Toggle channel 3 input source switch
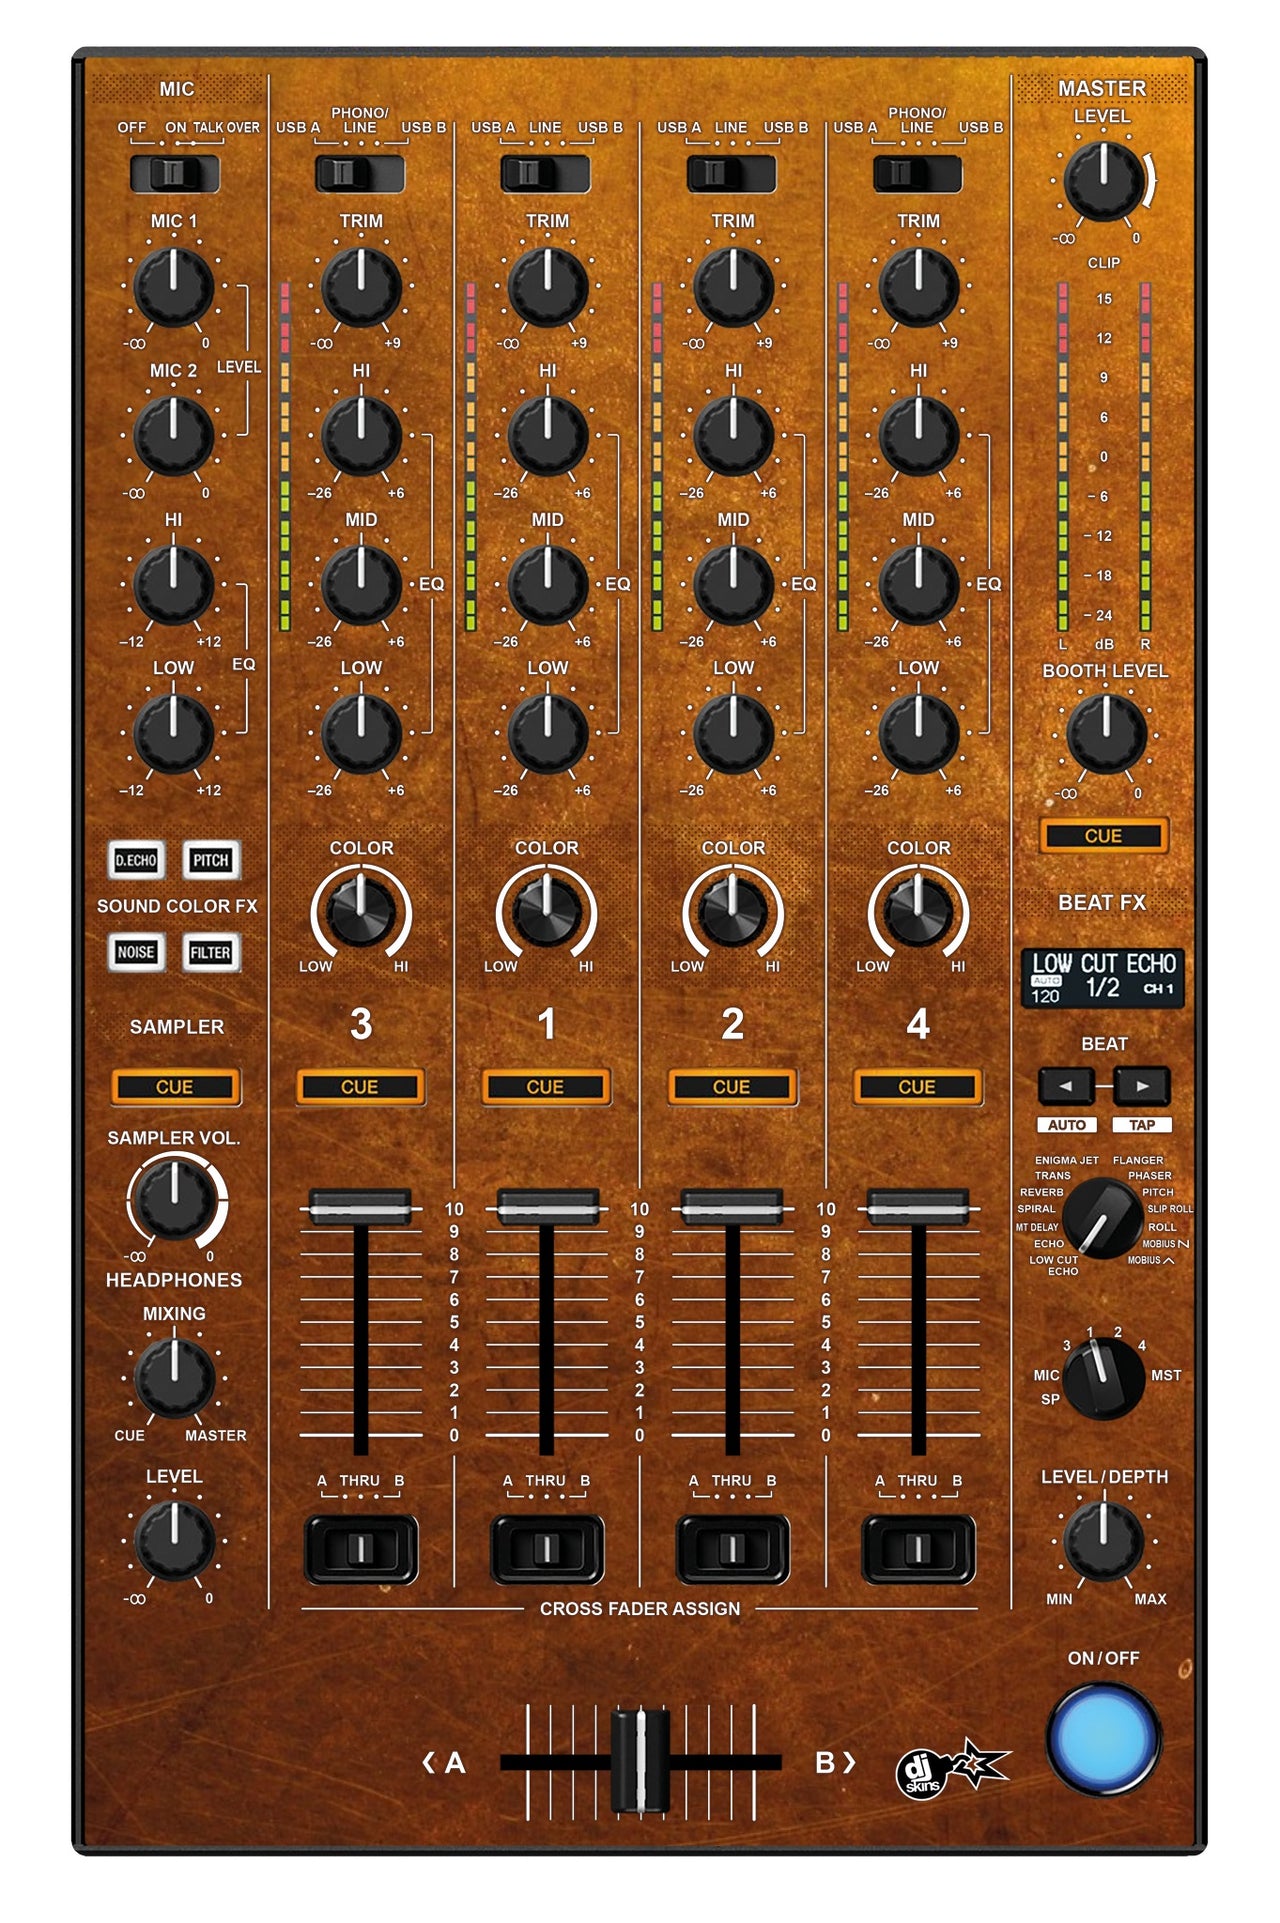 click(x=360, y=174)
